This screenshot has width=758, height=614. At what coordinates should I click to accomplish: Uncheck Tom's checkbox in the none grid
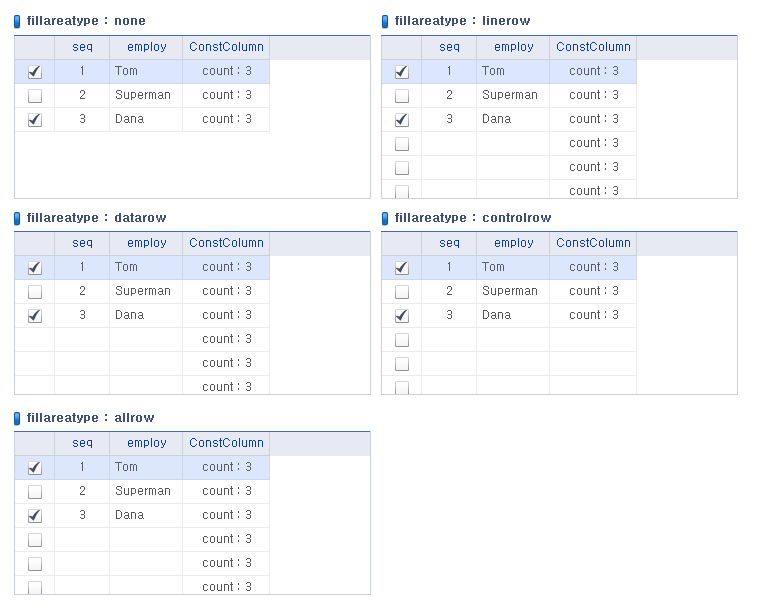click(35, 72)
